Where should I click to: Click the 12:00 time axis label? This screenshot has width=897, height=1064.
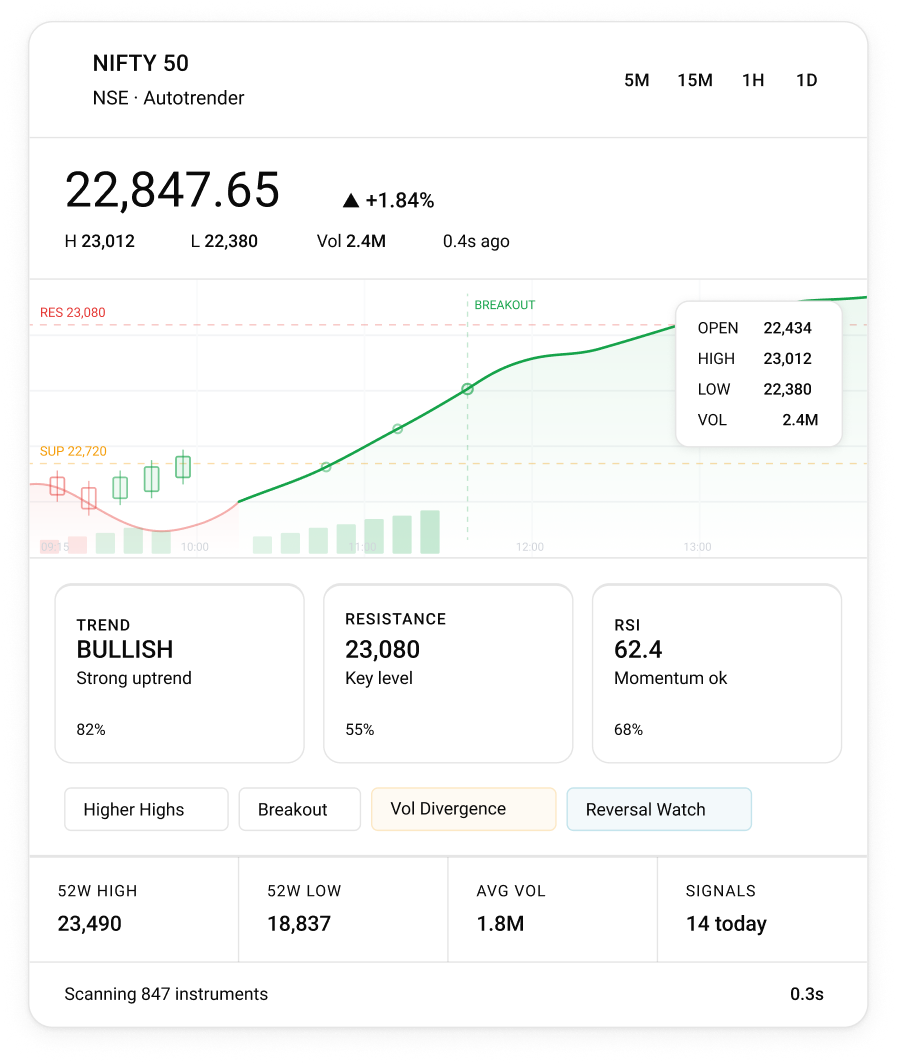530,547
